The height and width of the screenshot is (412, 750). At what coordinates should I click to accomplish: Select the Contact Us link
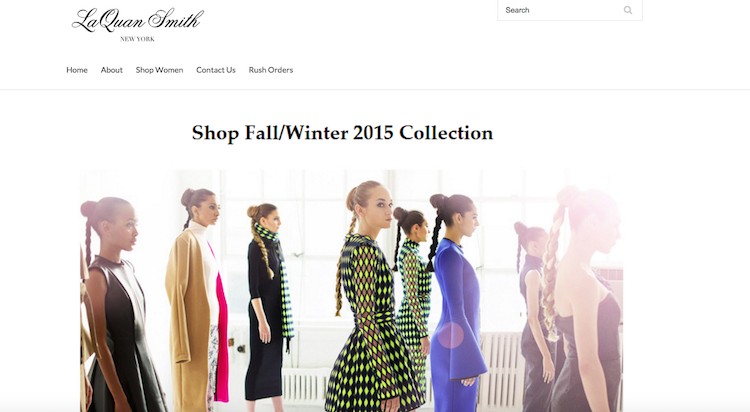(216, 70)
